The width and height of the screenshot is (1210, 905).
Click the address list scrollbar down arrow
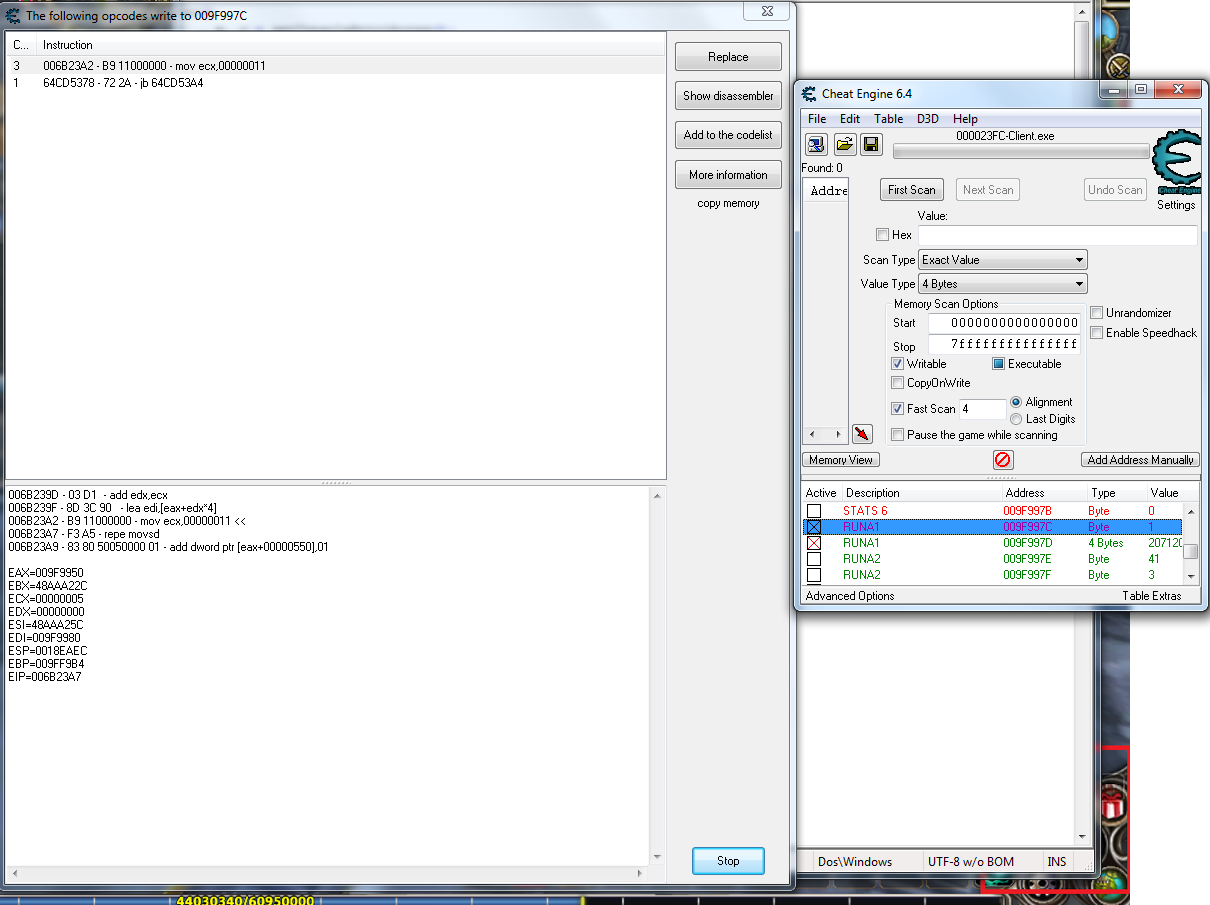(1190, 576)
